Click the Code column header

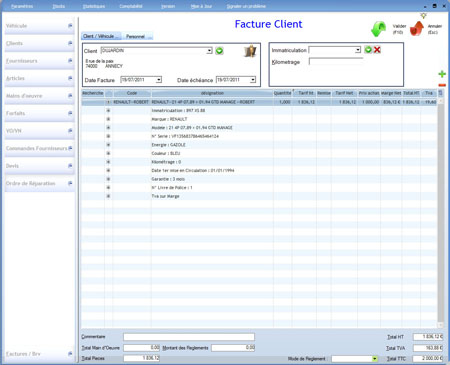pos(132,93)
